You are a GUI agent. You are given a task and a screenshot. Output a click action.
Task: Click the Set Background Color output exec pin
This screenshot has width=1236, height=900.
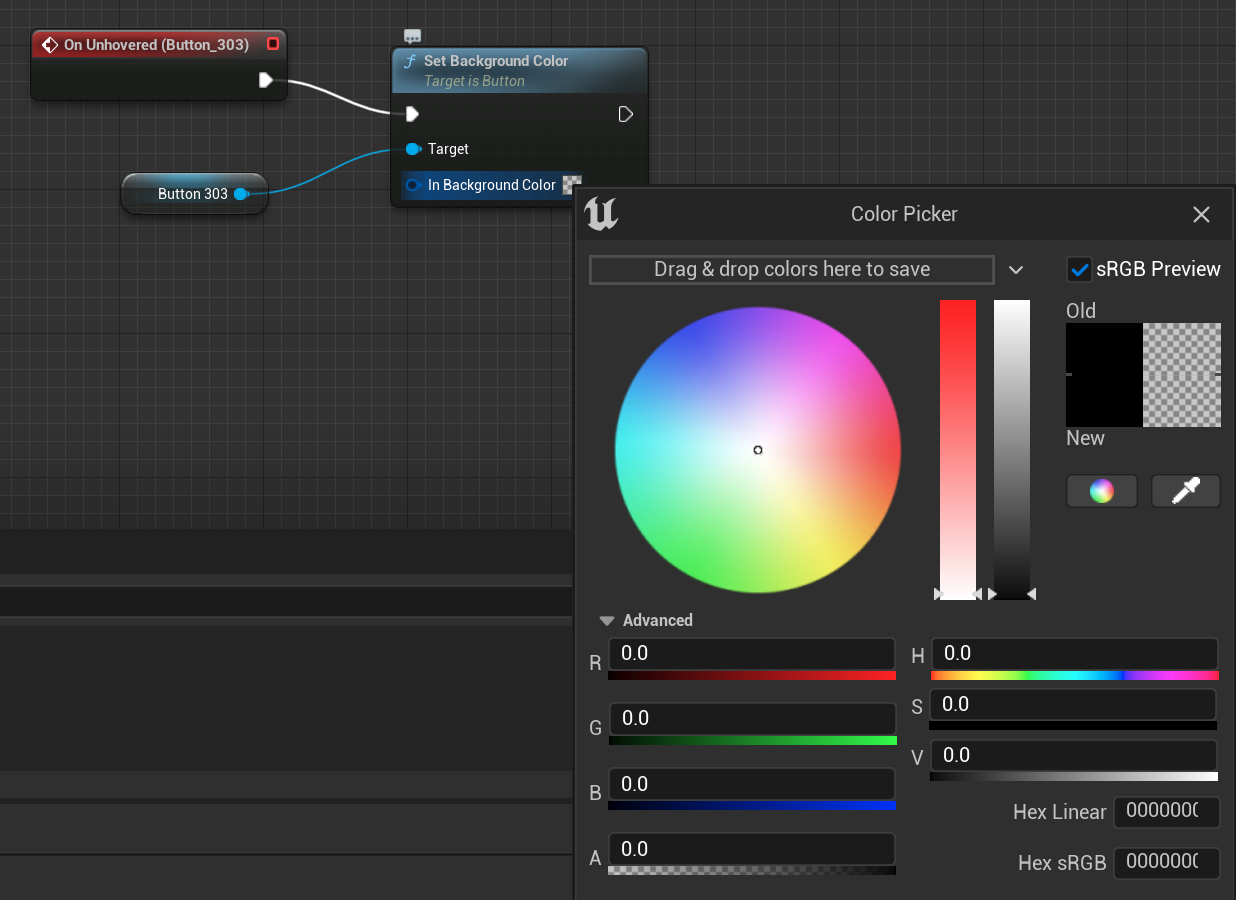pos(625,114)
